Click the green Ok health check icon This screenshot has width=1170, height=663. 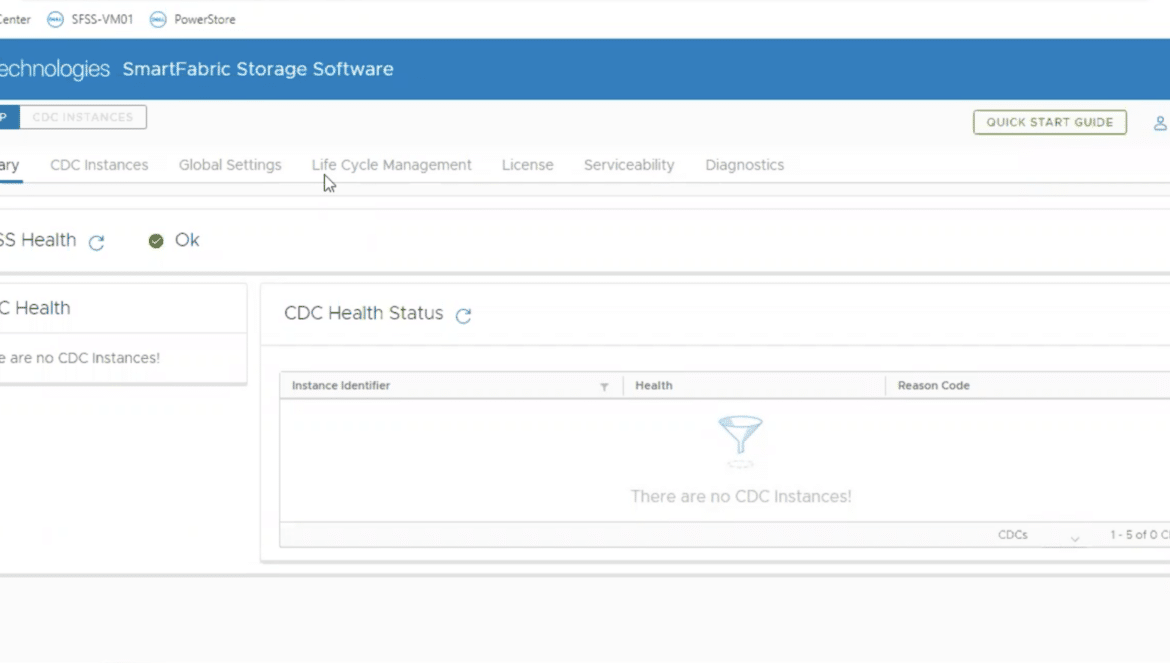tap(156, 240)
